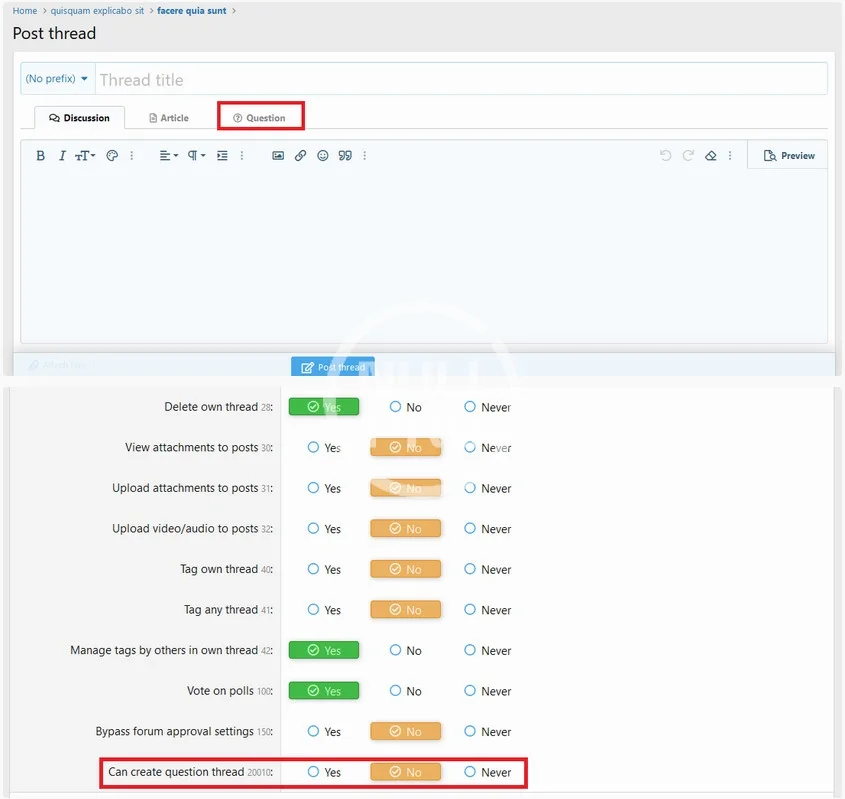Open the text color palette

(112, 156)
